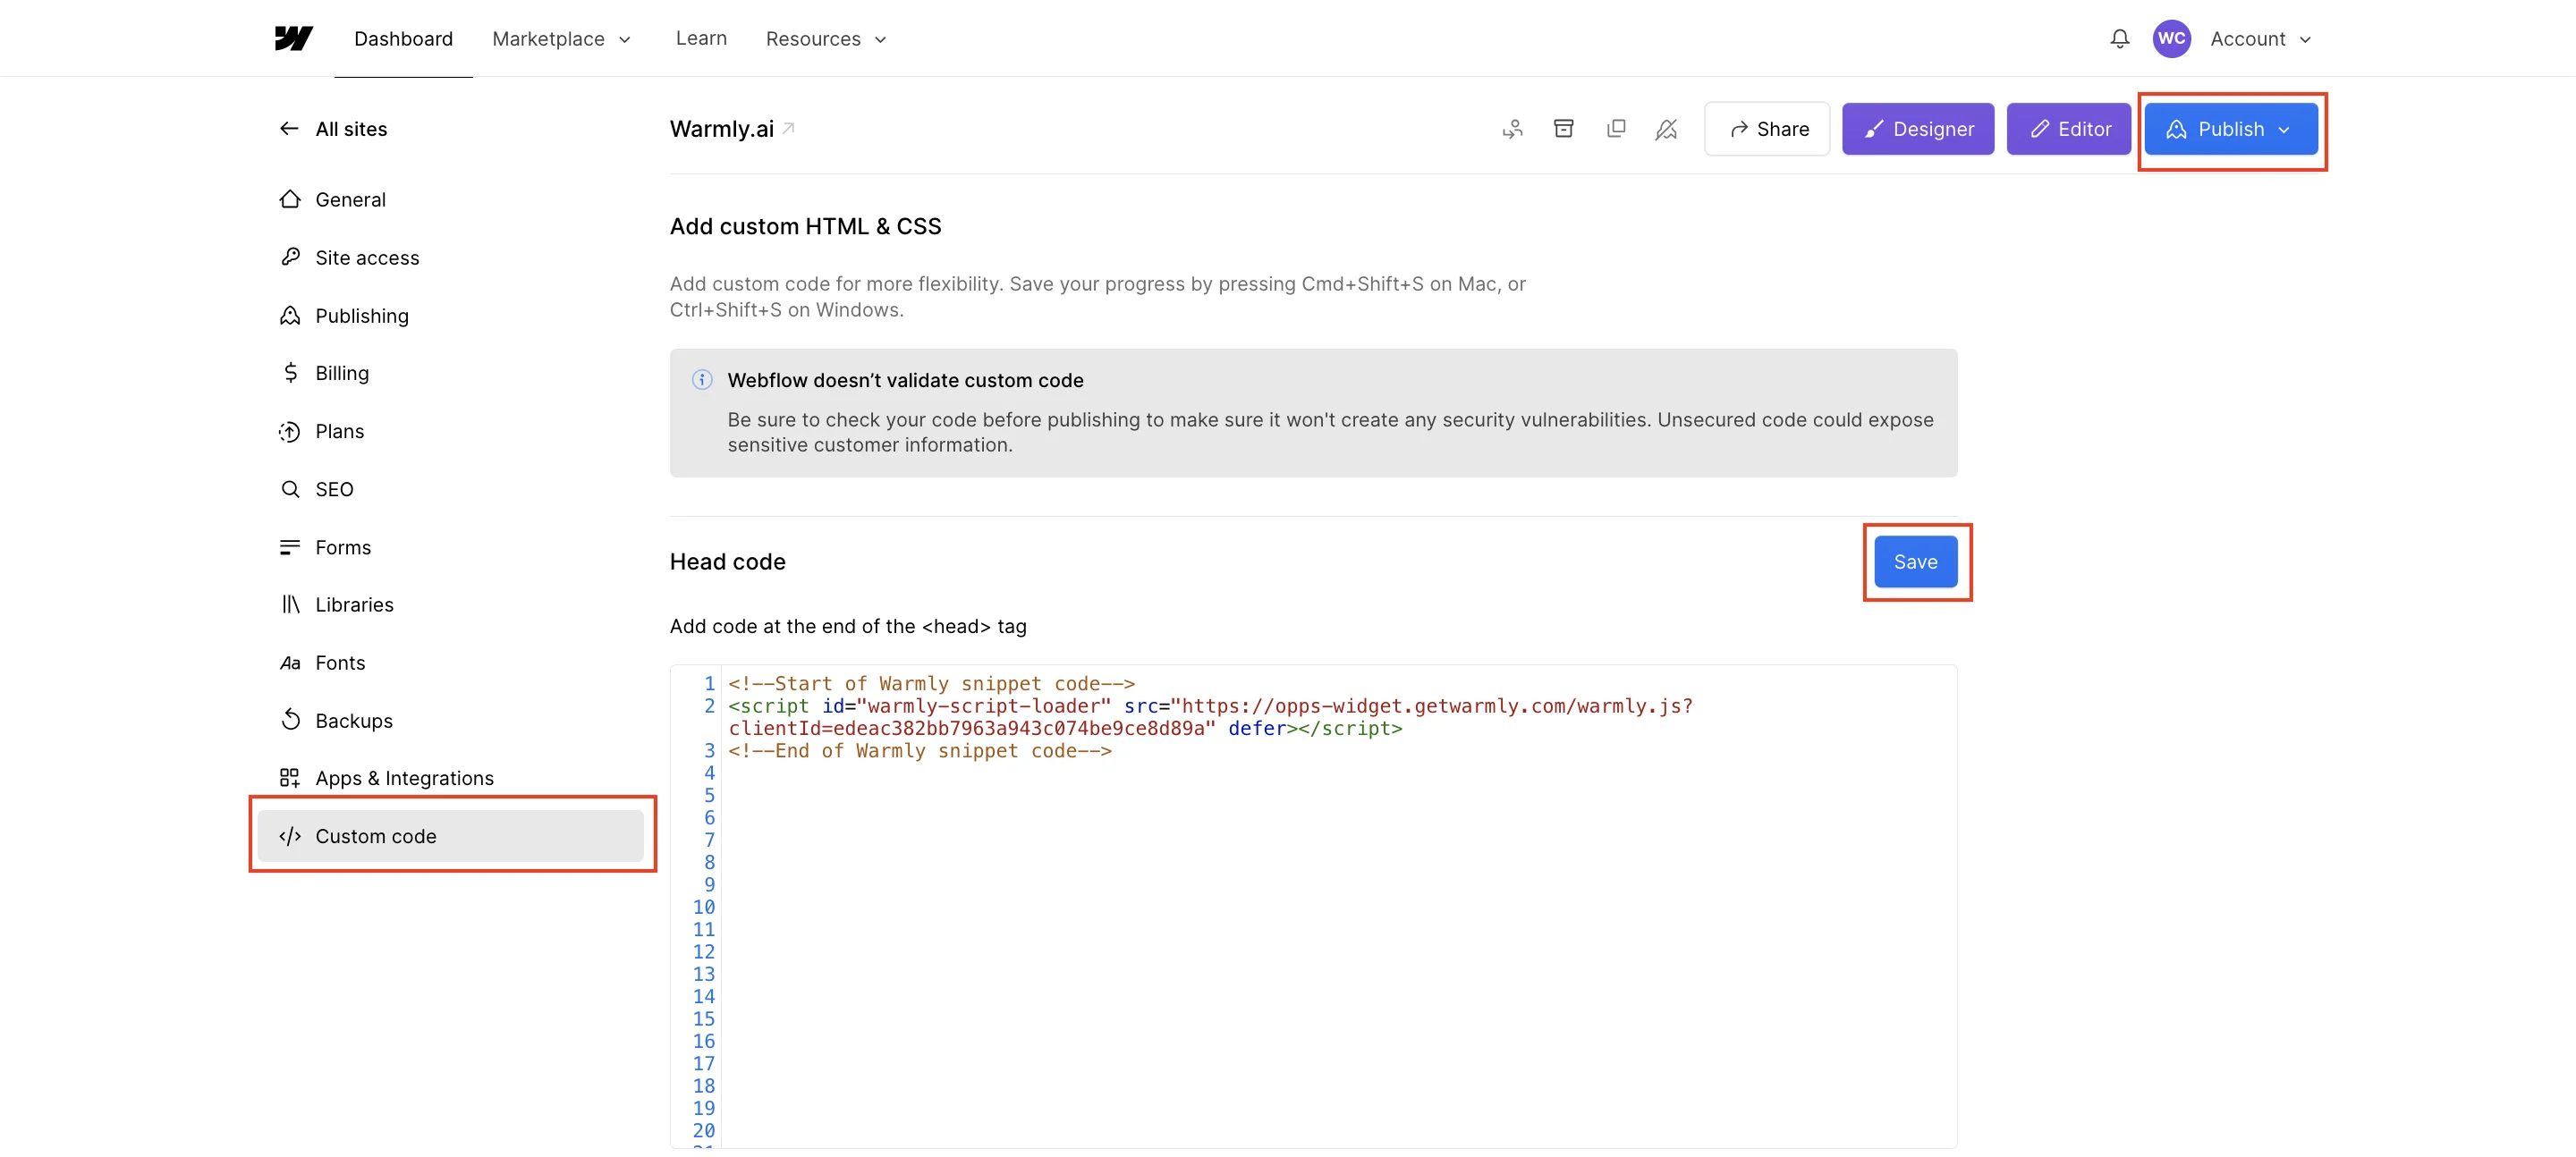Click the WC account avatar
The image size is (2576, 1157).
(2171, 38)
